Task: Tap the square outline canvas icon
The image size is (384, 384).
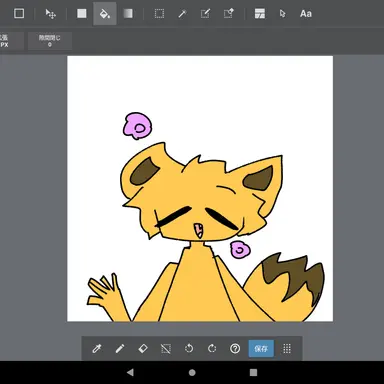Action: point(19,14)
